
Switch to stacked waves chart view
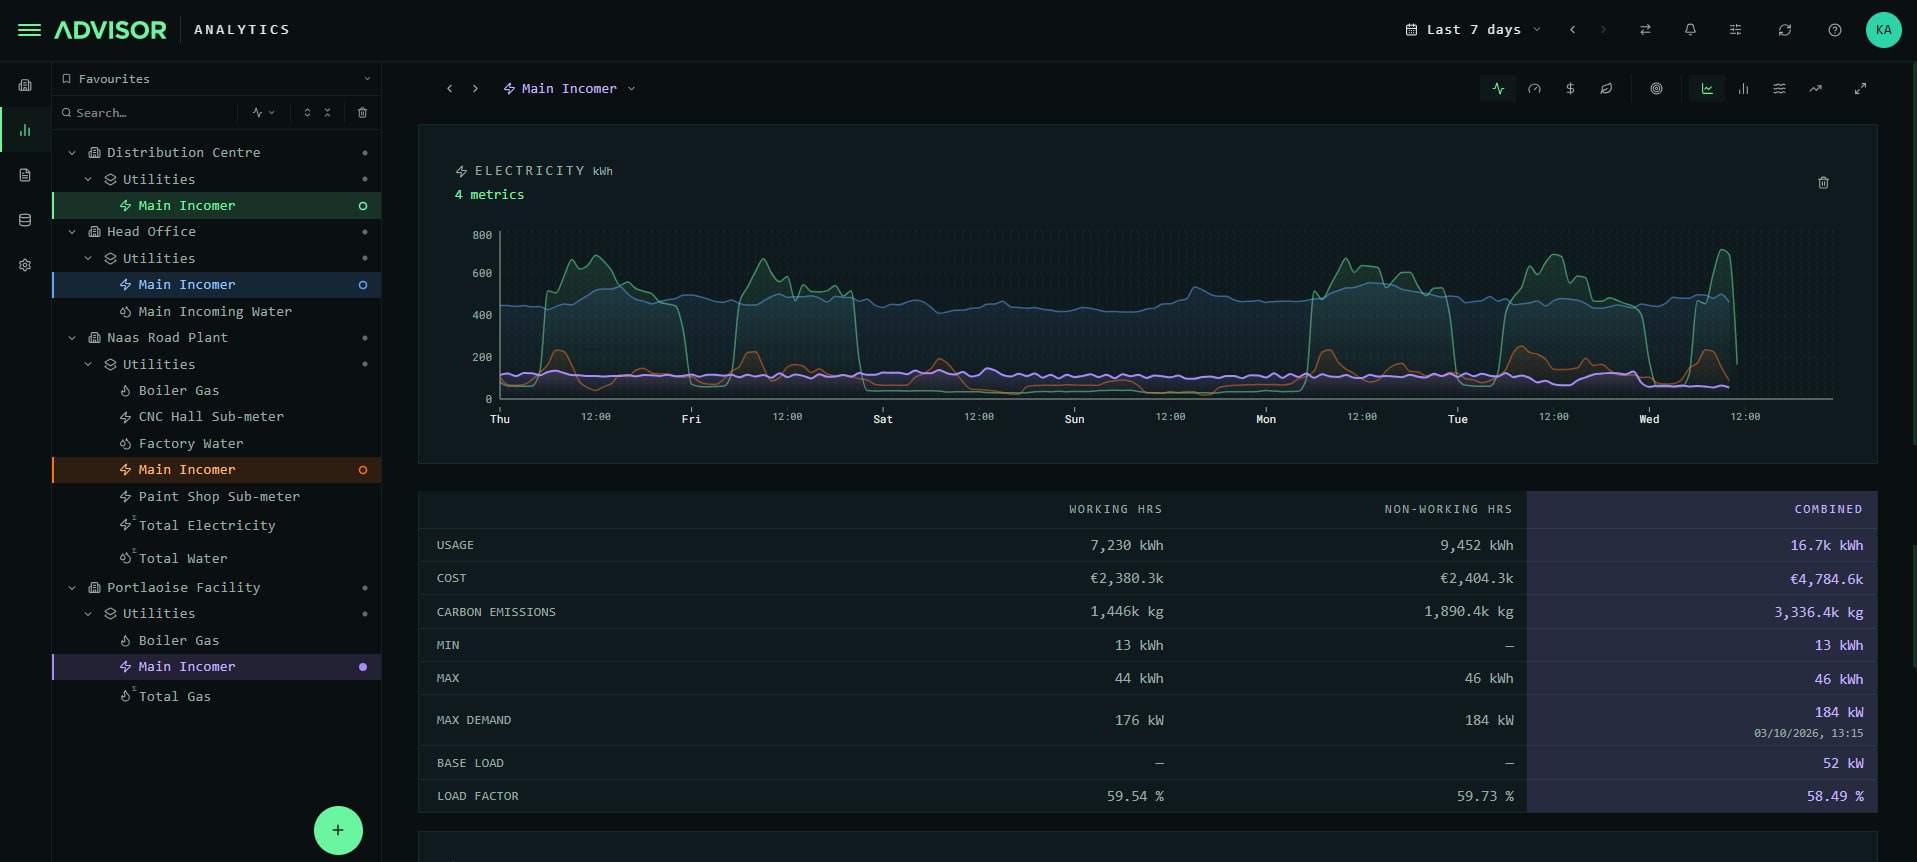pos(1779,89)
